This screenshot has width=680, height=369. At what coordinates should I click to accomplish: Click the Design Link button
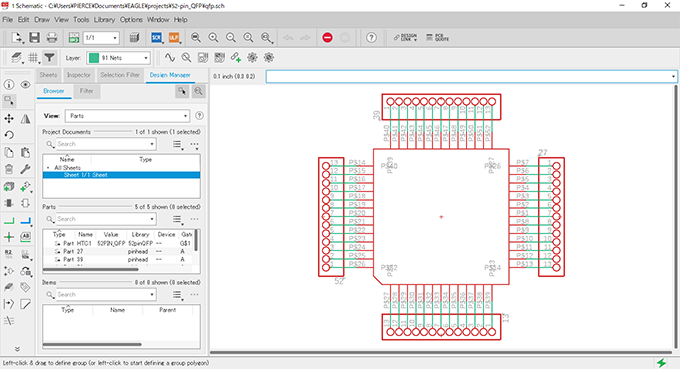click(x=405, y=38)
